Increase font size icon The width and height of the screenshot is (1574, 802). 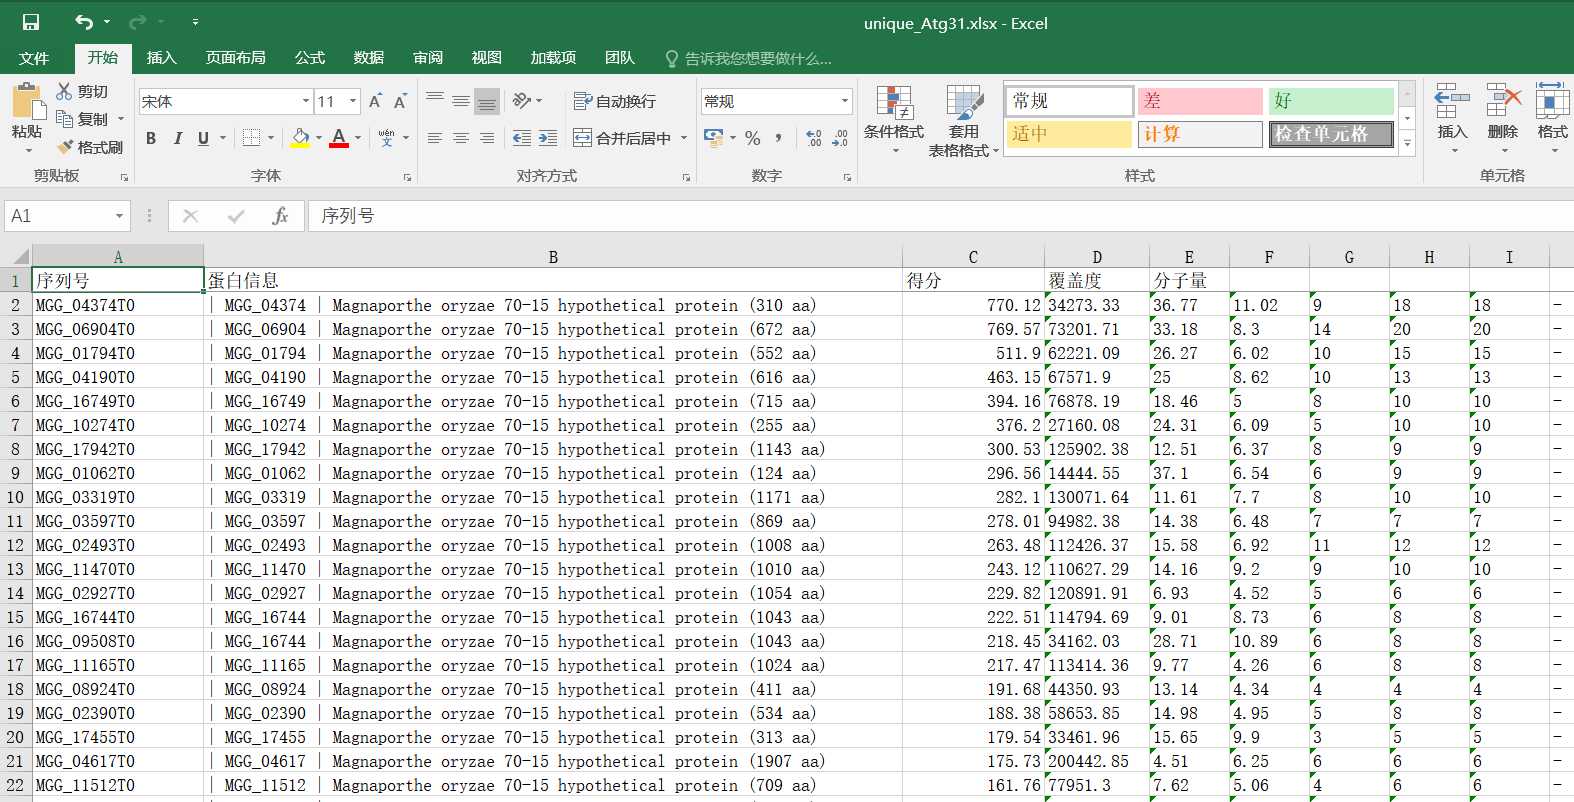(x=375, y=101)
